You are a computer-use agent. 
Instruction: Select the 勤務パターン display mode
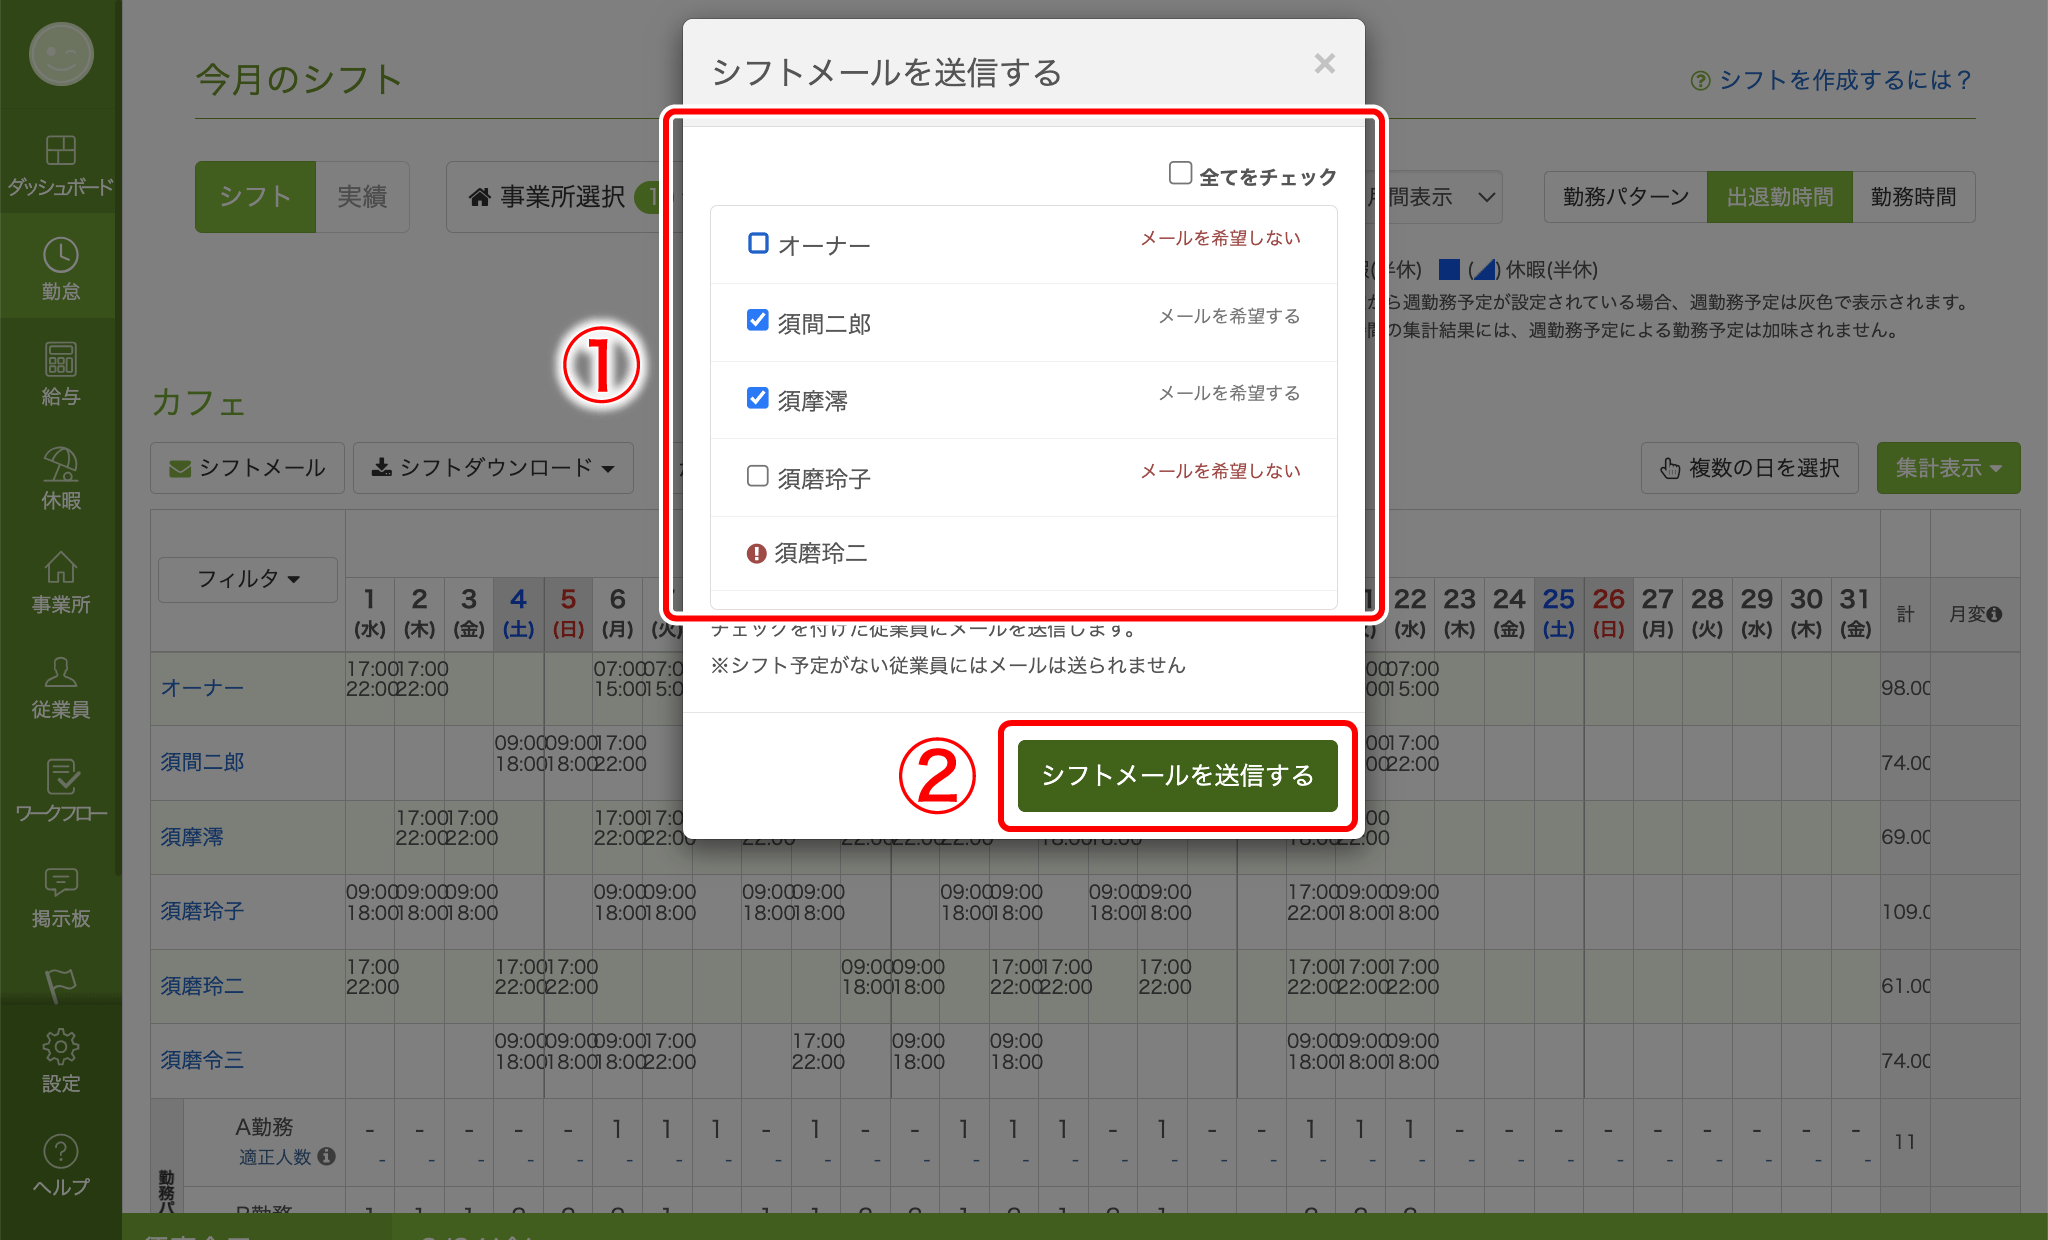point(1624,196)
